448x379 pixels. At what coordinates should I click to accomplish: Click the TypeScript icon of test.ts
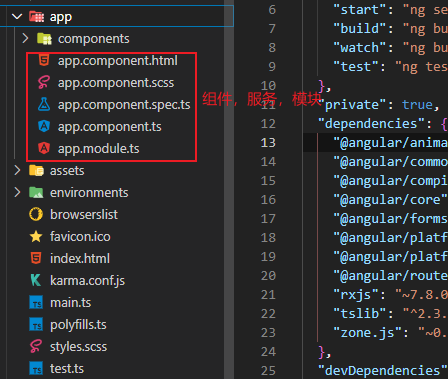36,368
